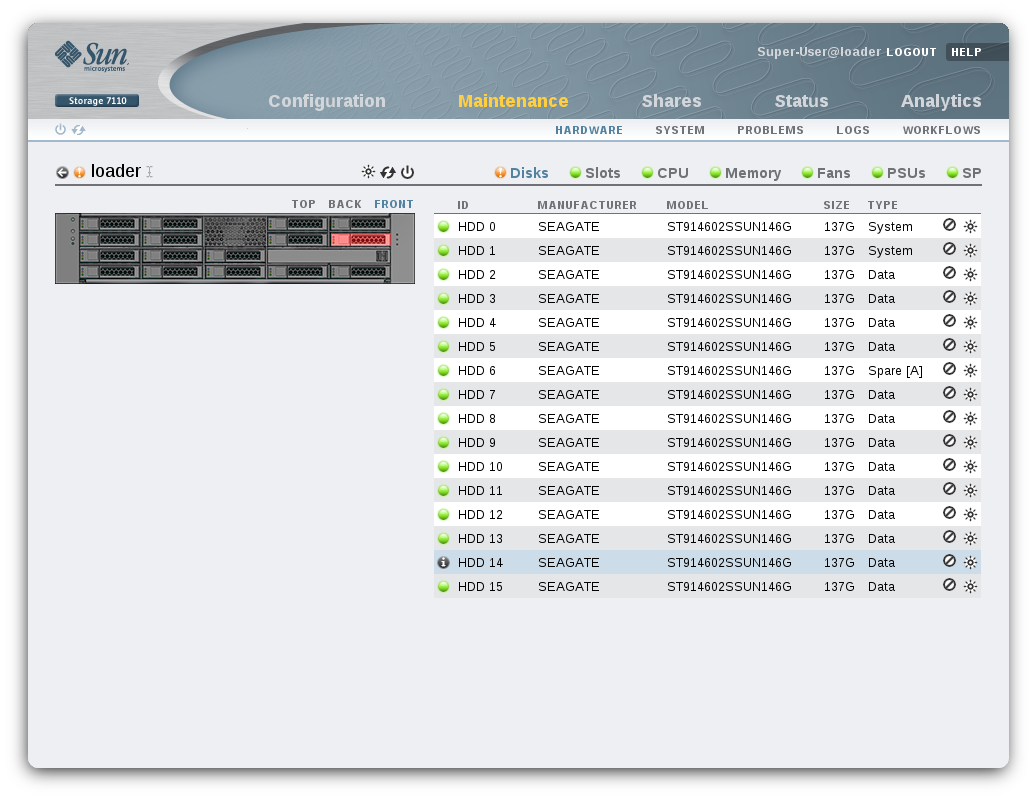Click the chassis restart icon next to loader

(x=388, y=173)
